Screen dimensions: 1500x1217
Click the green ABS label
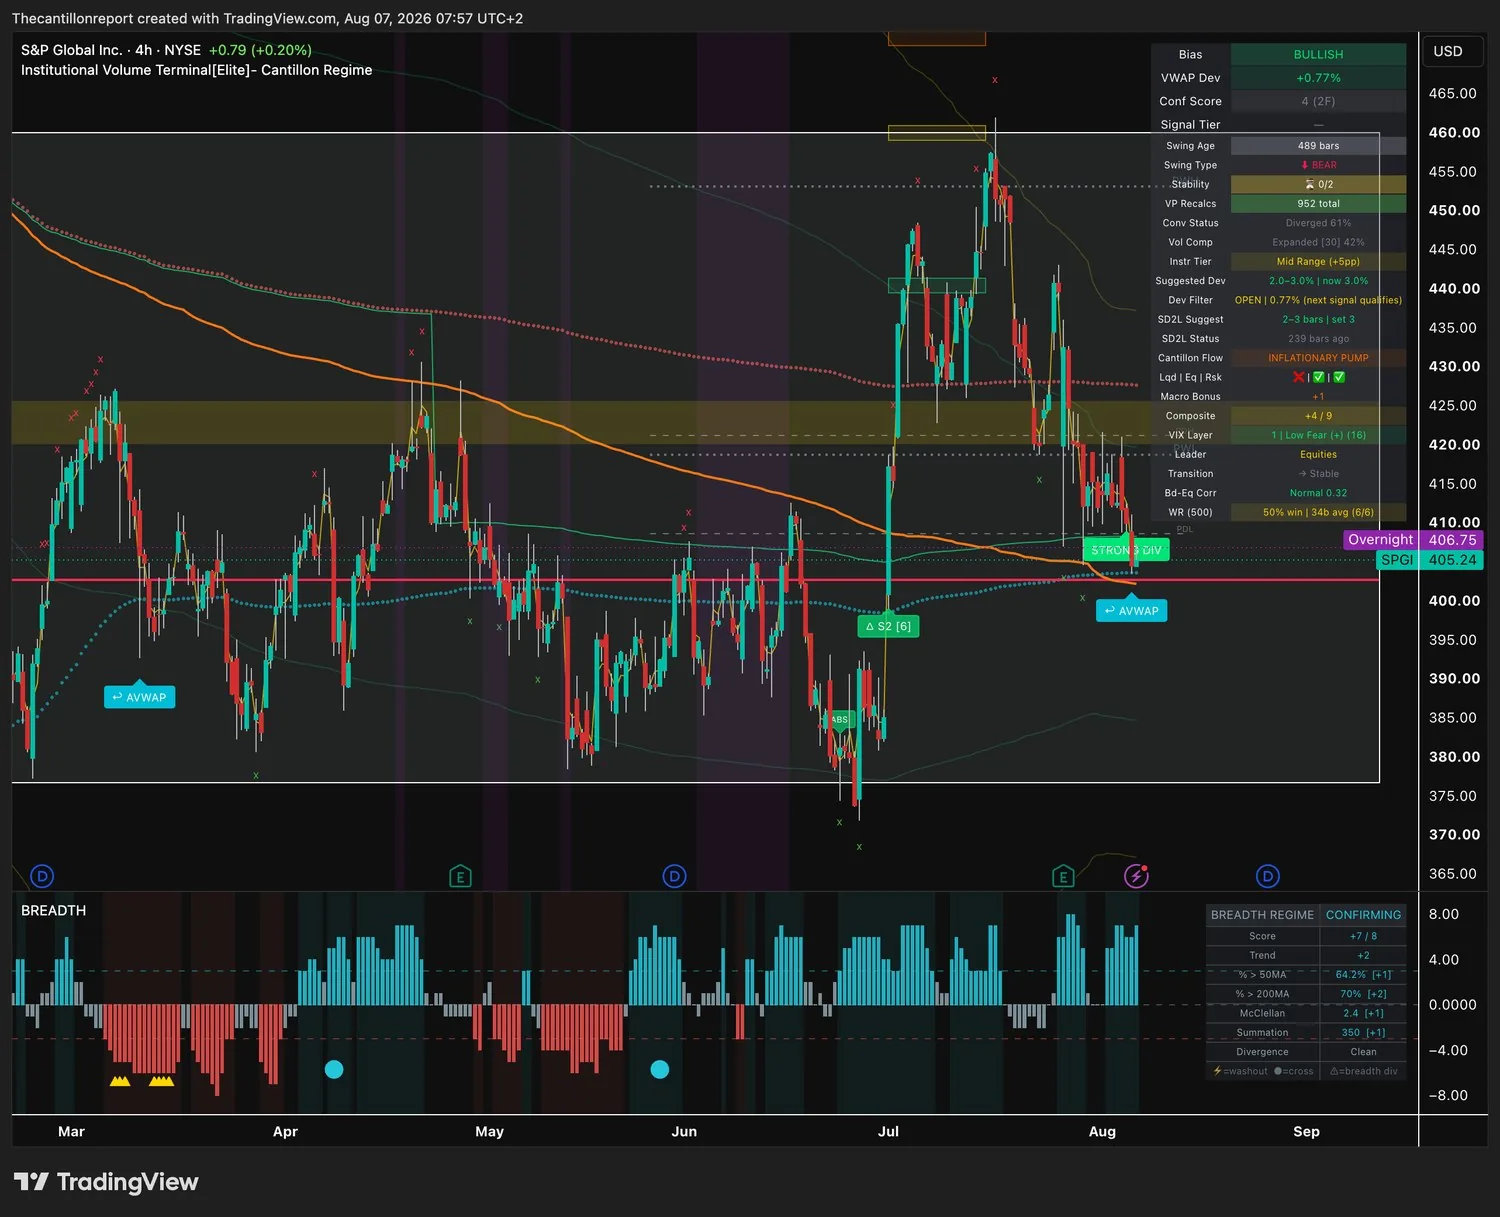[839, 719]
